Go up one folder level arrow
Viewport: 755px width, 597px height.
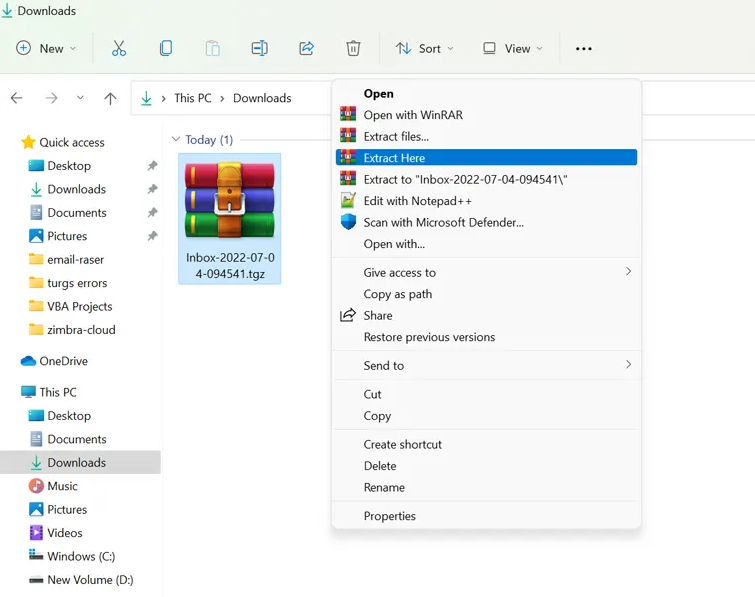[110, 98]
